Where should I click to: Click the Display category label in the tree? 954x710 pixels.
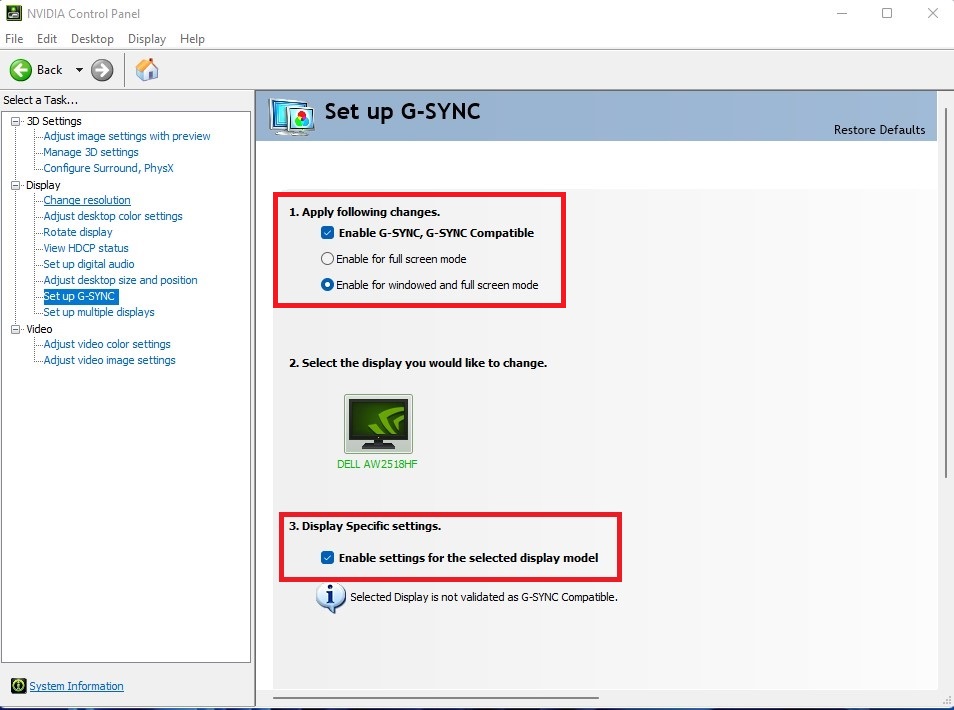43,185
